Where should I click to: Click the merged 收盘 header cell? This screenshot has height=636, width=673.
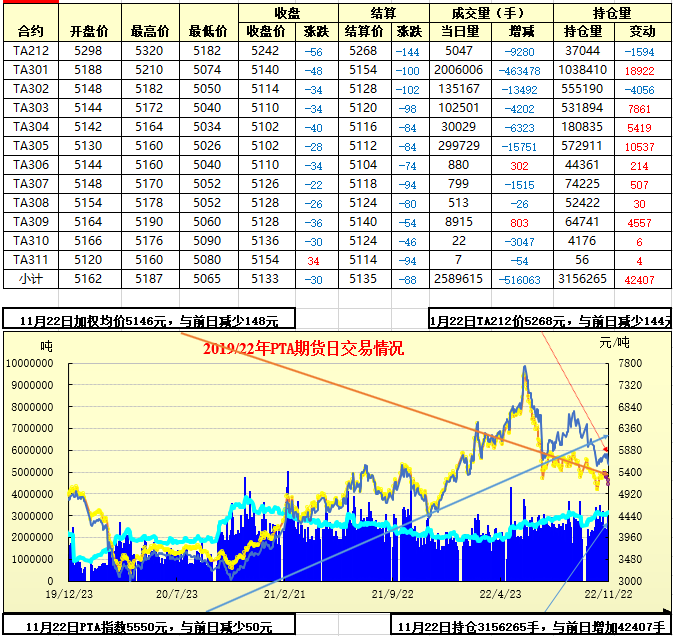[286, 13]
